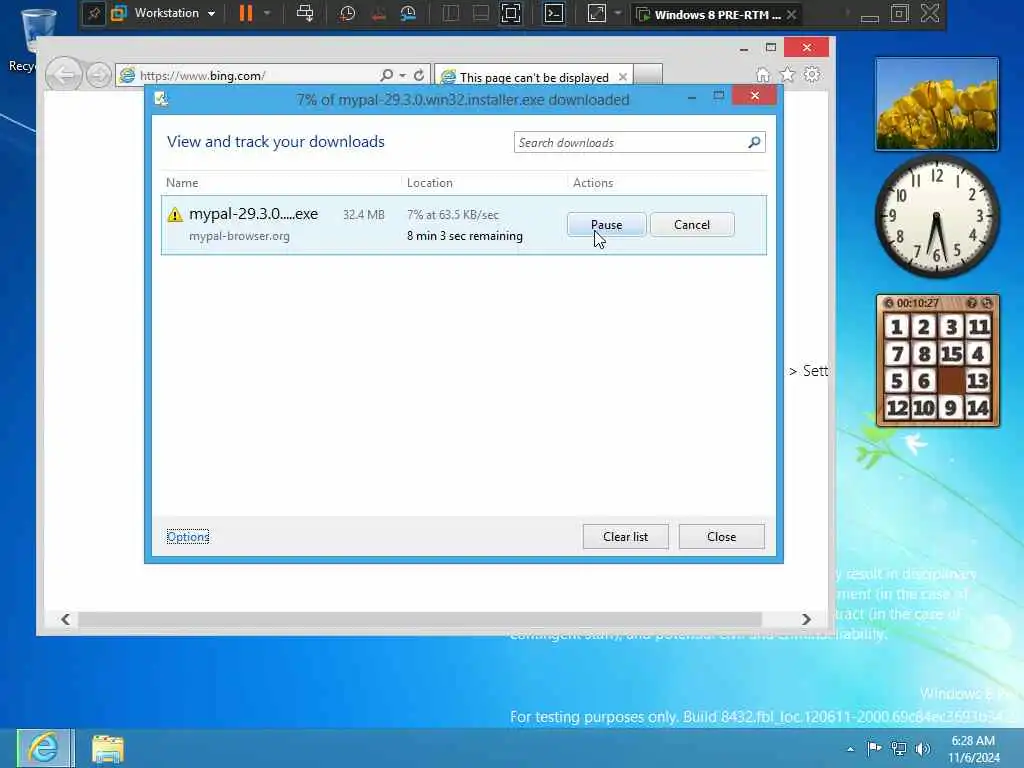Click the IE horizontal scrollbar left arrow
The height and width of the screenshot is (768, 1024).
click(x=65, y=619)
